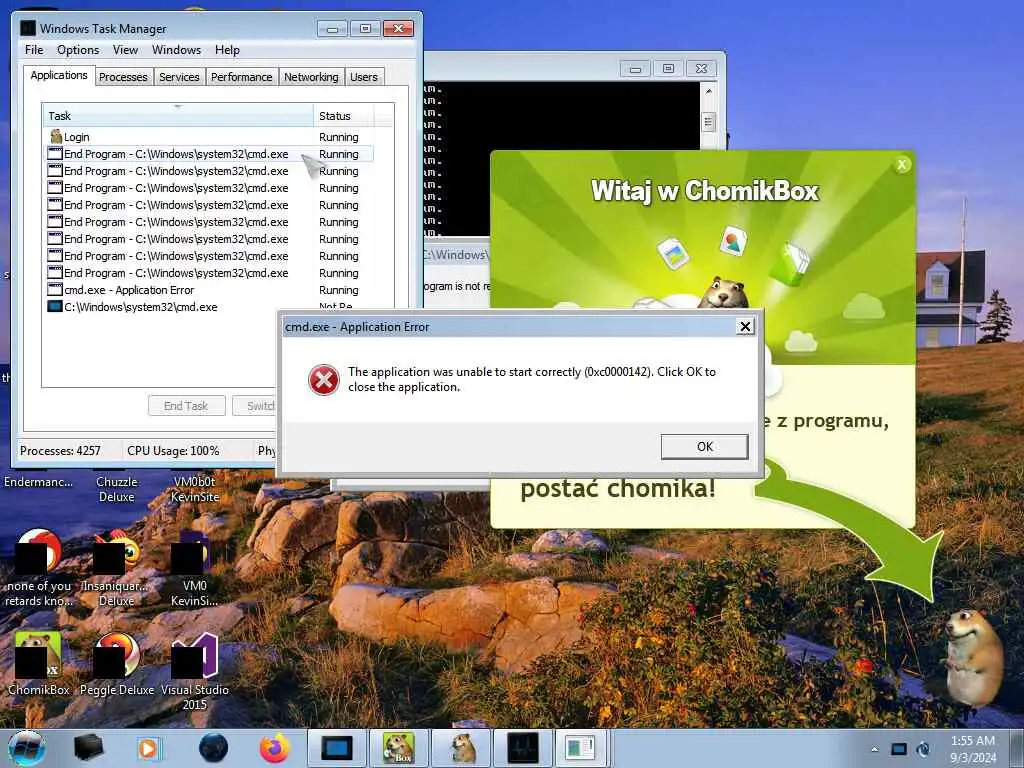Maximize the background cmd window

[668, 69]
